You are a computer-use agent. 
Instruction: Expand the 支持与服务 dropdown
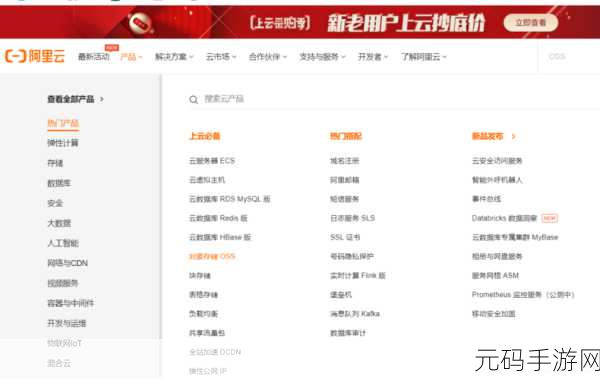322,57
